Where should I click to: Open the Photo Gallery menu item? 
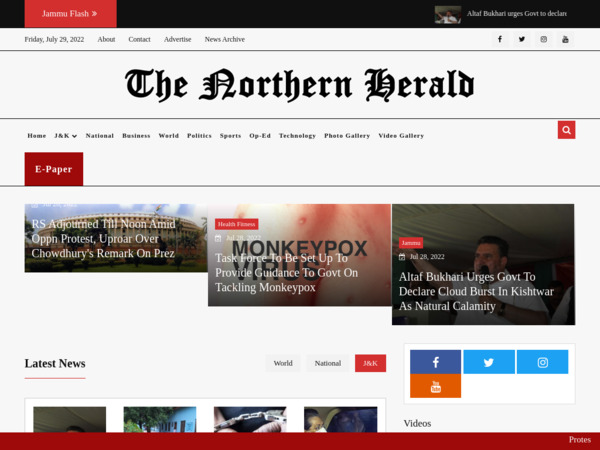tap(347, 135)
